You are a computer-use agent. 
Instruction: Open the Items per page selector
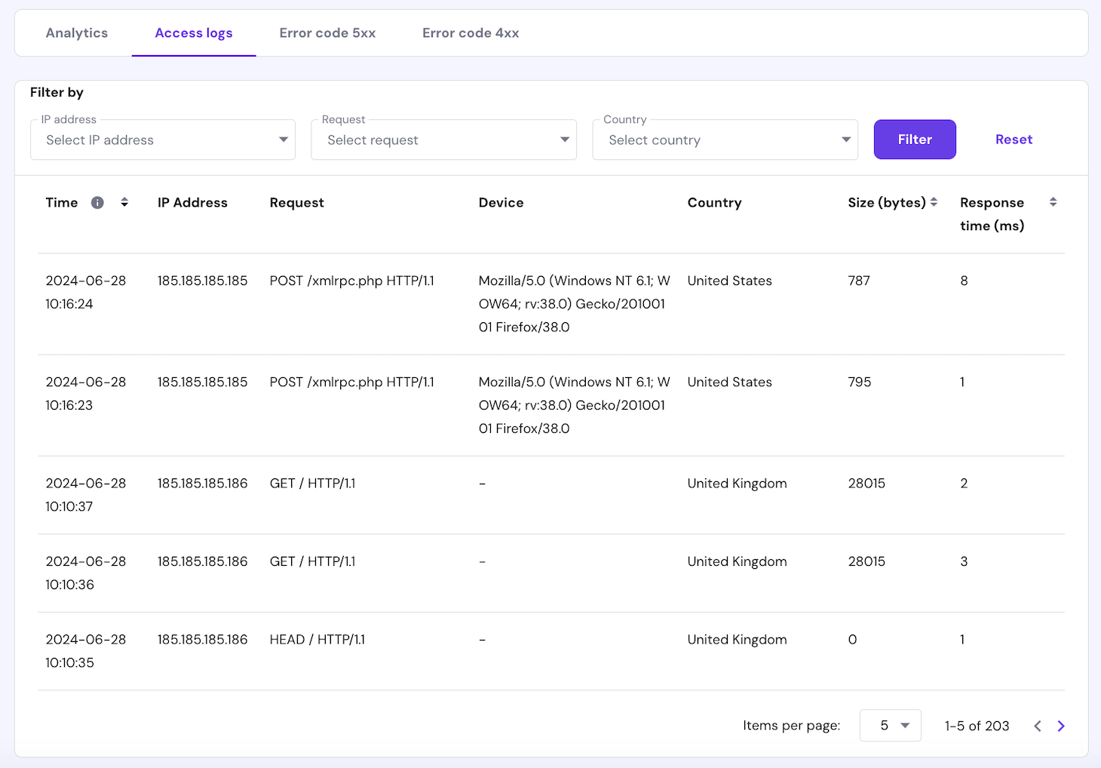(x=890, y=726)
